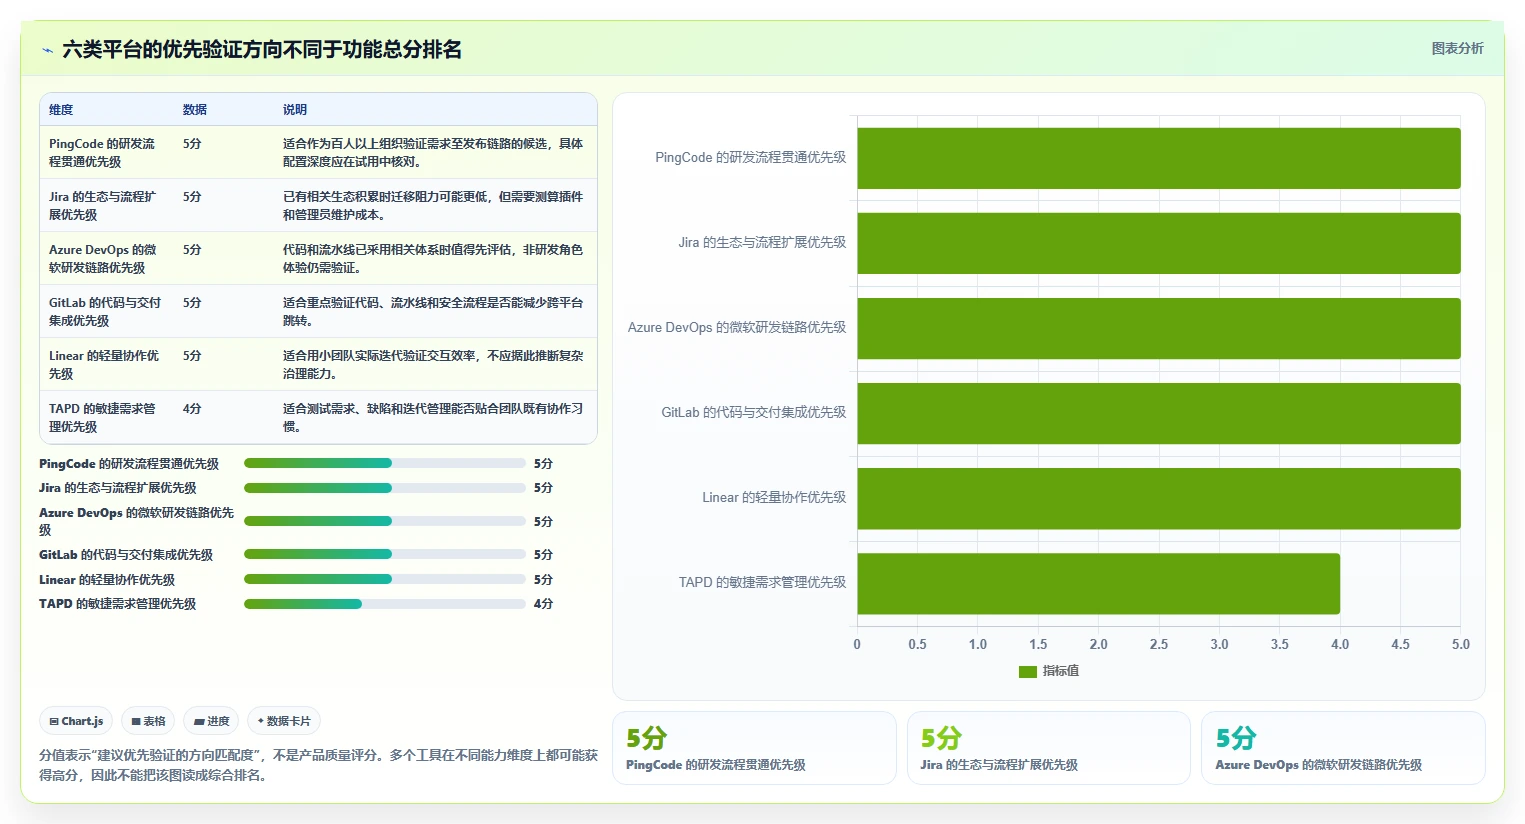The height and width of the screenshot is (824, 1525).
Task: Click the 5.0 x-axis tick label
Action: (x=1461, y=645)
